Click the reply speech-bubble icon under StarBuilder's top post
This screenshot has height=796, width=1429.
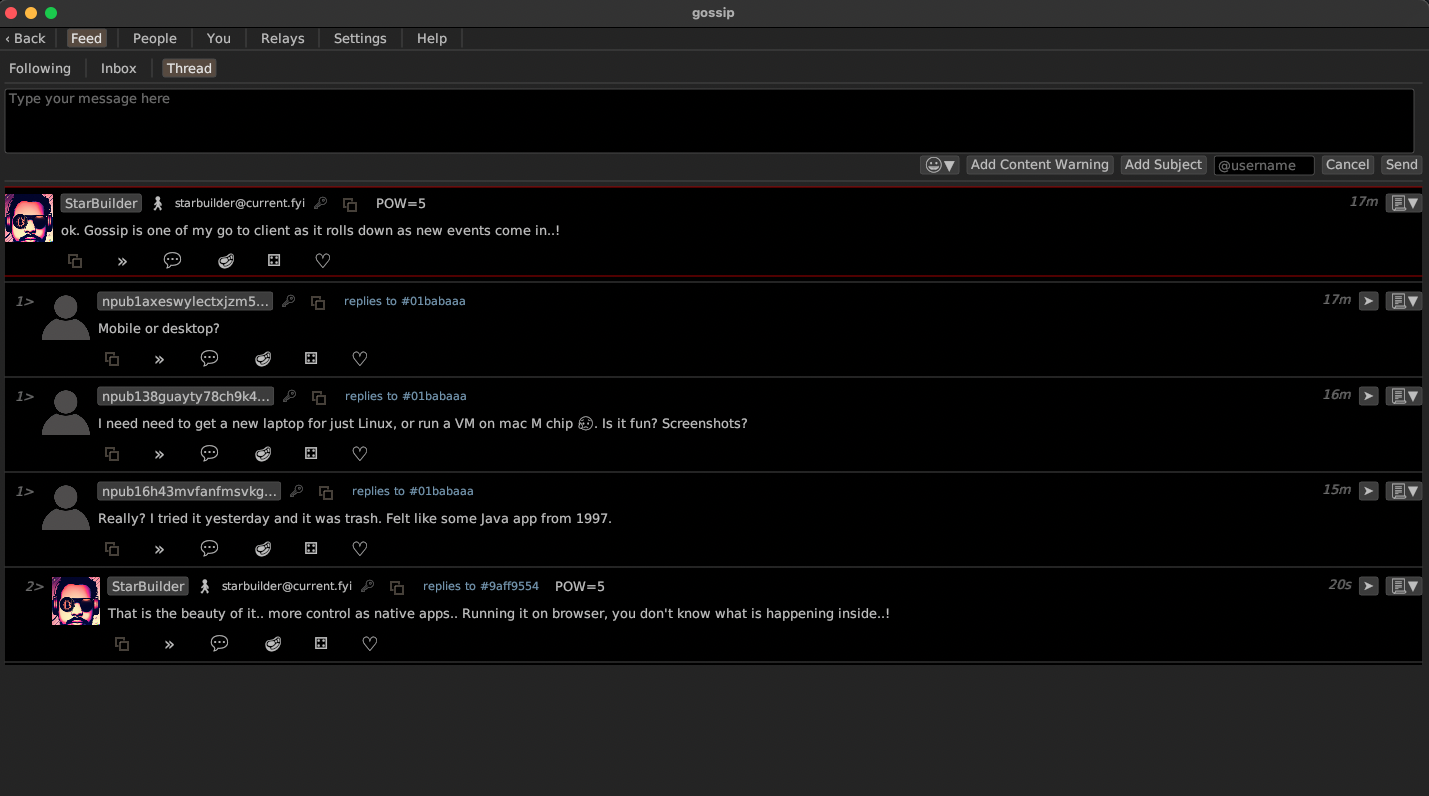coord(172,261)
